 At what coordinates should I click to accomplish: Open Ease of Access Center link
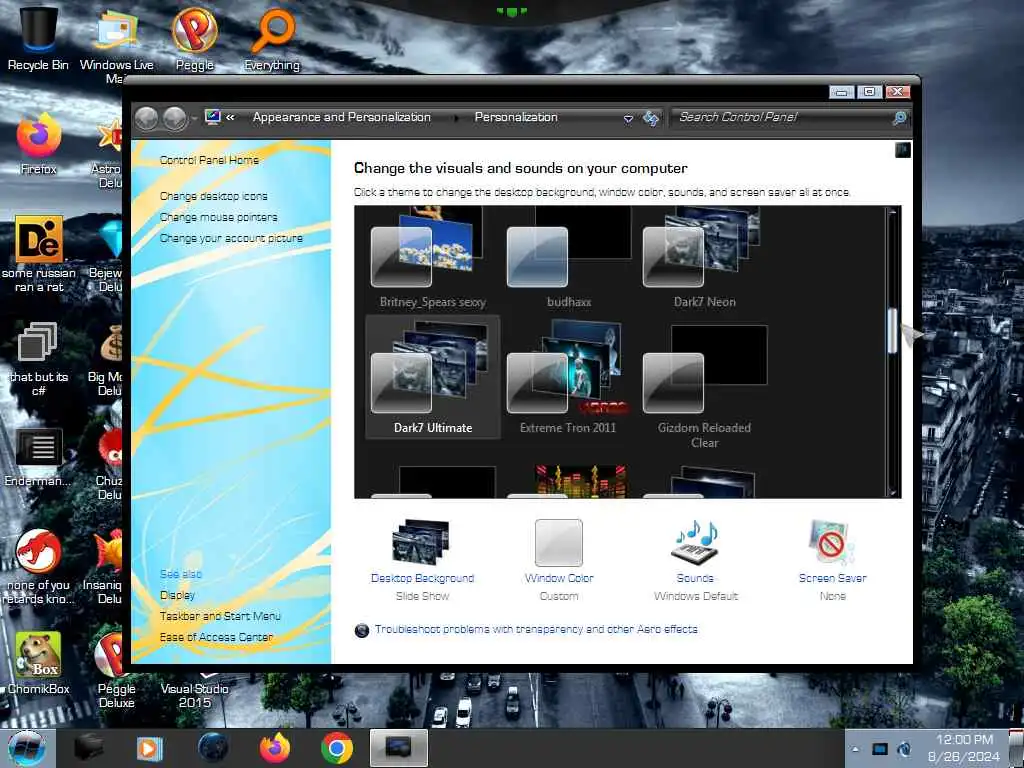point(216,637)
